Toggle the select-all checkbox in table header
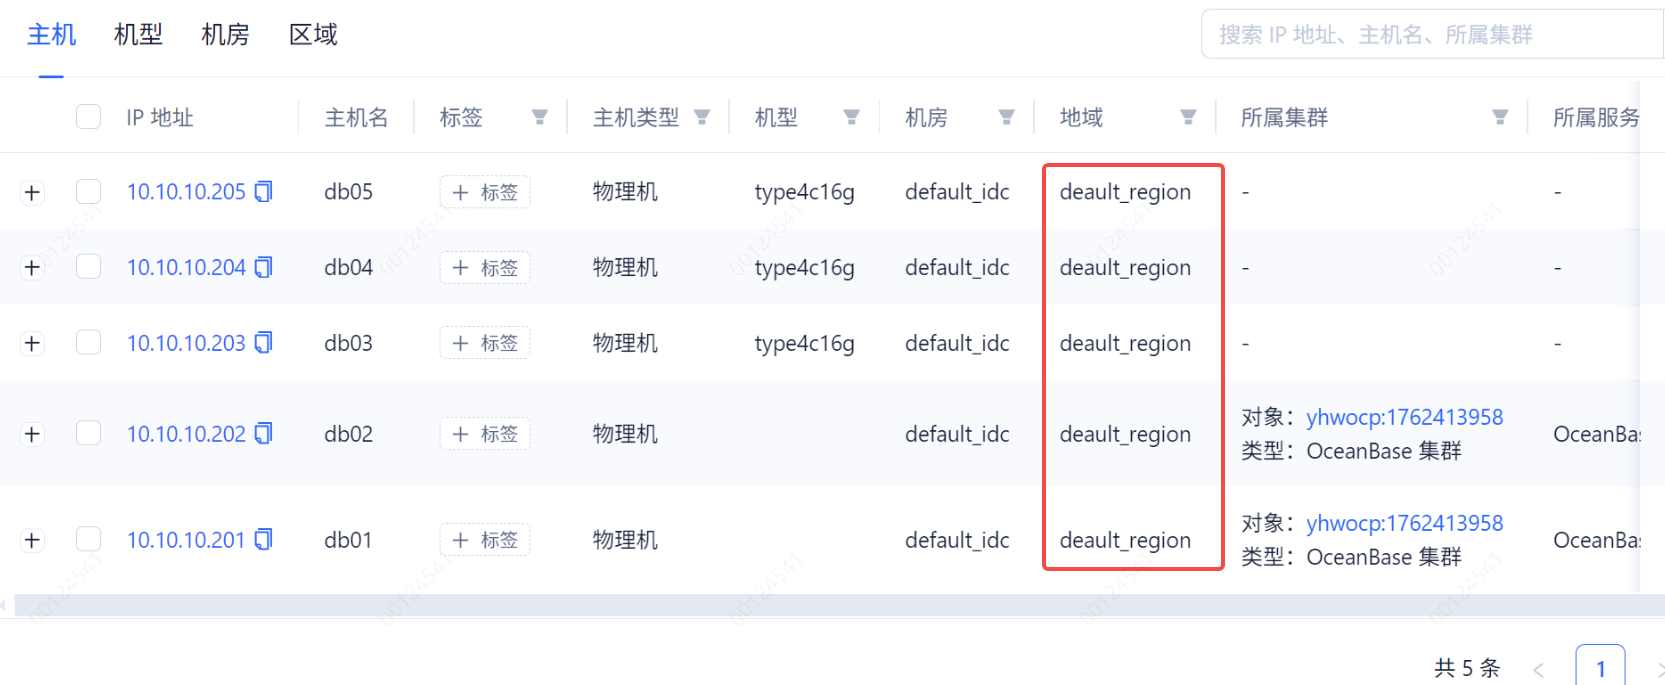The width and height of the screenshot is (1665, 685). tap(89, 117)
